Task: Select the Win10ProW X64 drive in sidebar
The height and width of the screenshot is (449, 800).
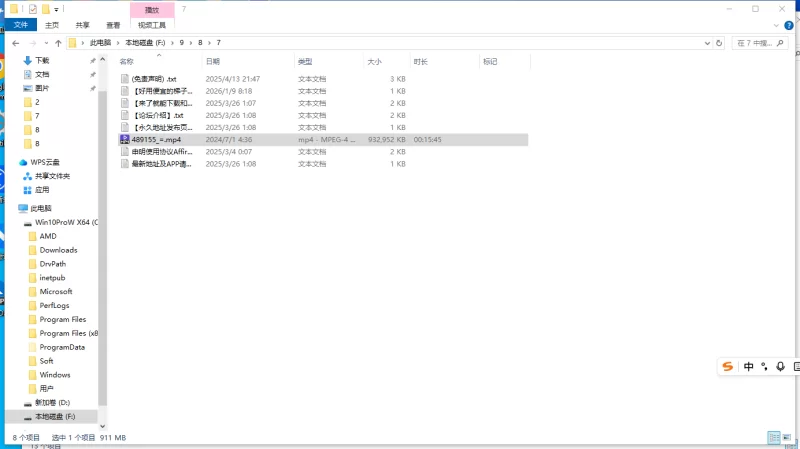Action: (66, 222)
